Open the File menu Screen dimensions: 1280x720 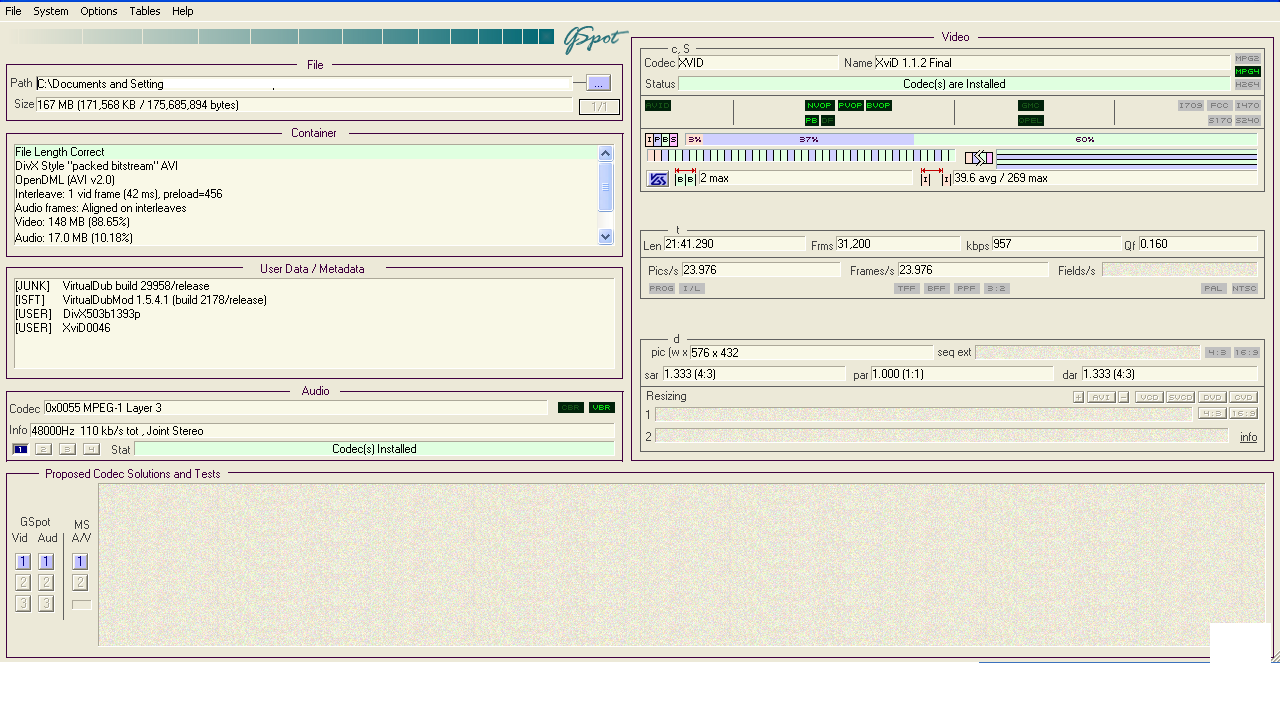coord(13,11)
